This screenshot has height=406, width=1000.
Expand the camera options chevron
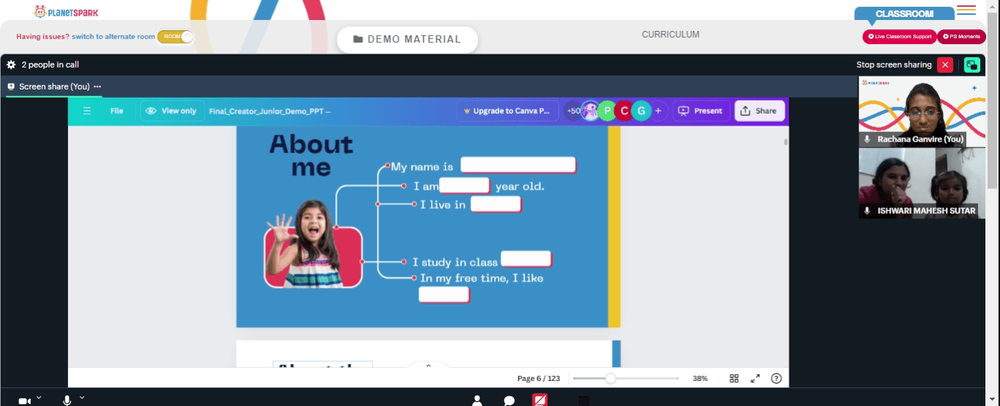click(x=39, y=397)
